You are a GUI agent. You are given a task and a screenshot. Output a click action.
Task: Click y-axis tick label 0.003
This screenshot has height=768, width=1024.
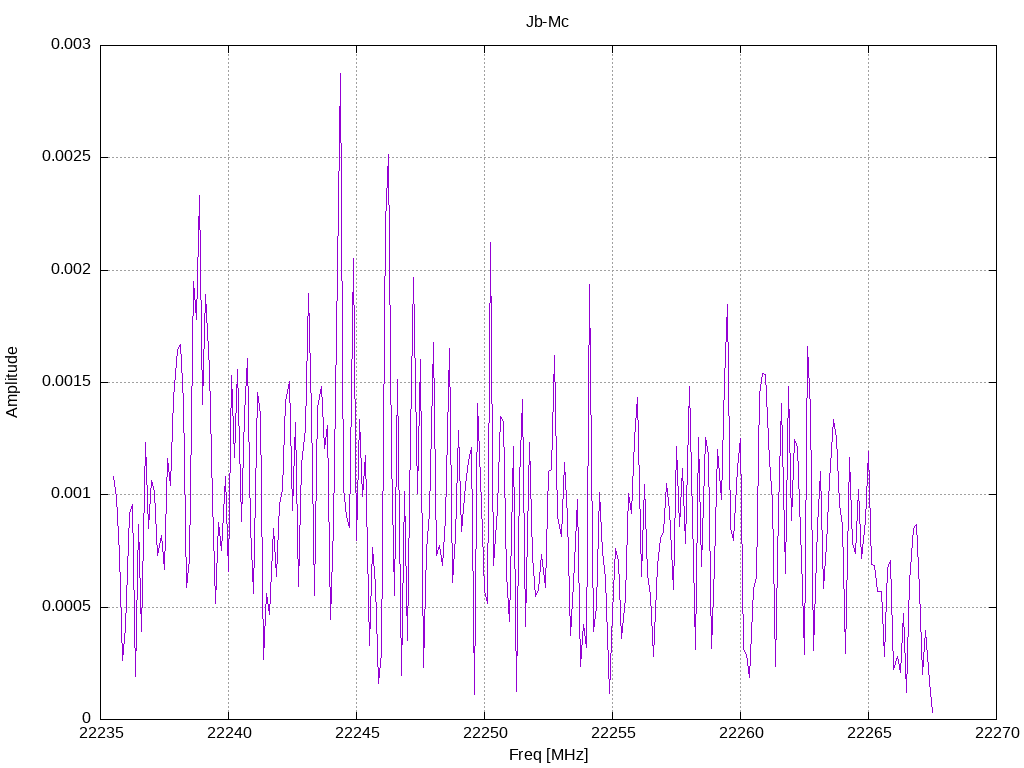71,44
